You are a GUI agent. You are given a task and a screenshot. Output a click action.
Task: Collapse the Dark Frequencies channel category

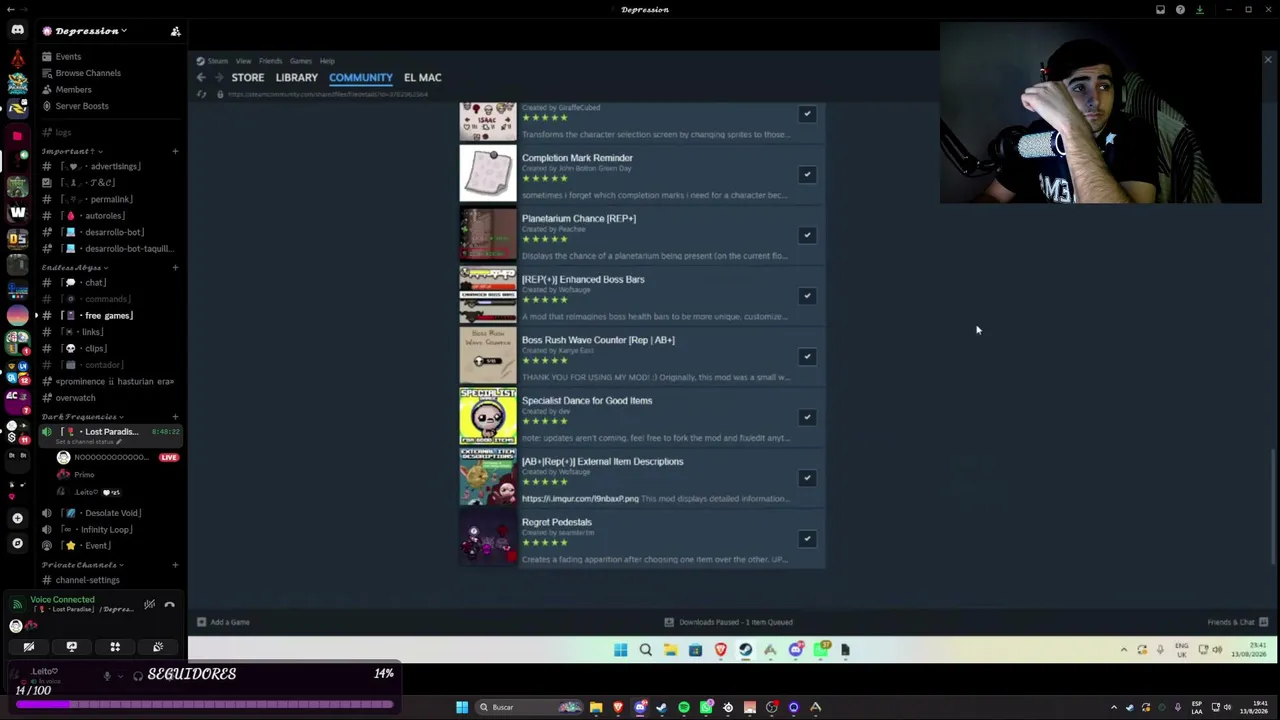[83, 416]
